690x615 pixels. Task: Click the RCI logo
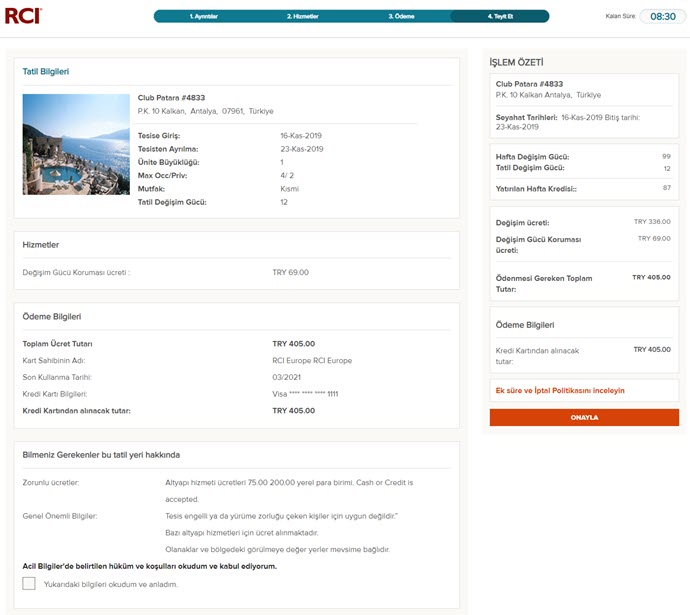click(x=23, y=16)
